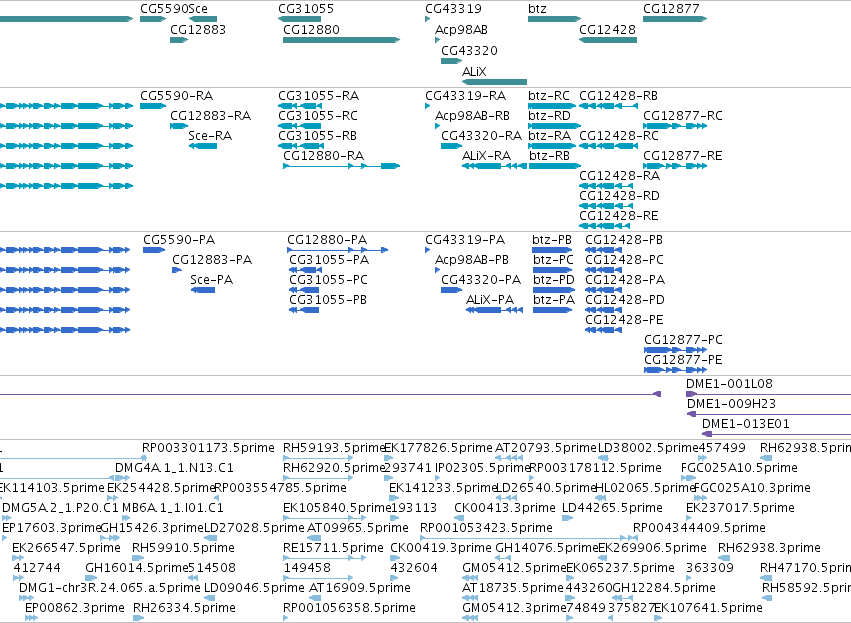Image resolution: width=851 pixels, height=623 pixels.
Task: Select the btz-RB transcript label
Action: tap(549, 156)
